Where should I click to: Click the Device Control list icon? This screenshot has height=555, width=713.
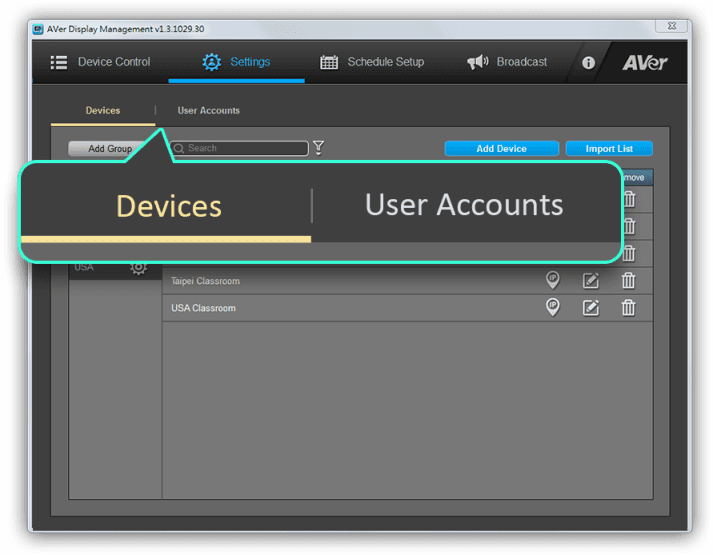(59, 62)
